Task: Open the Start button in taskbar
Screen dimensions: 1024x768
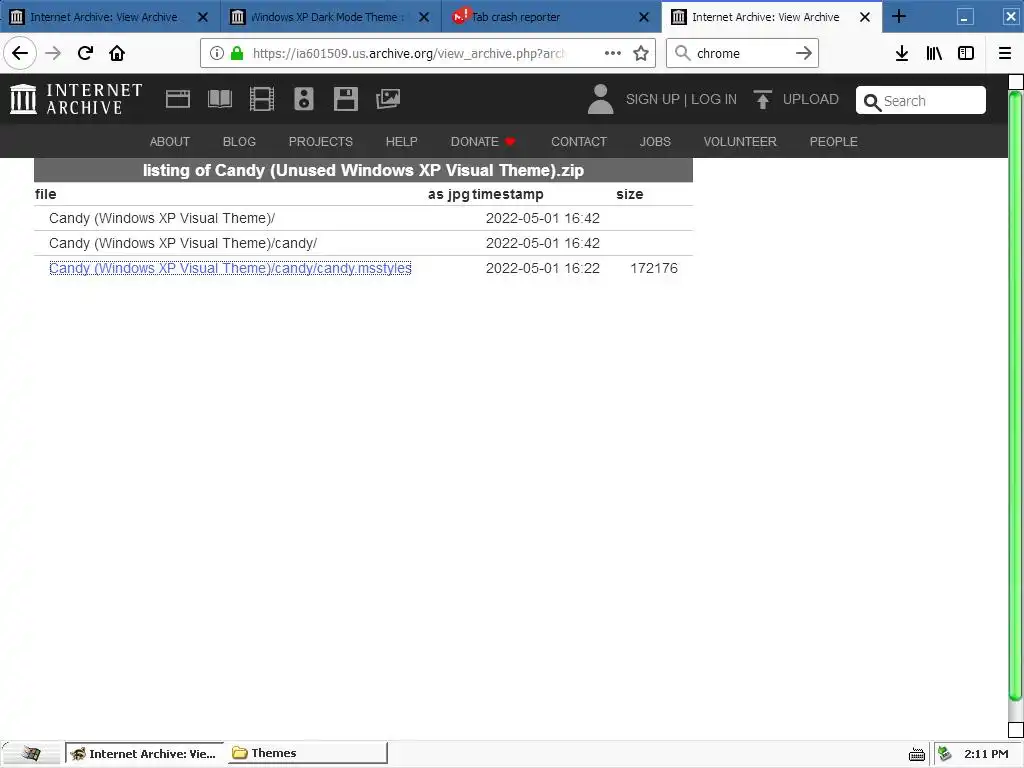Action: tap(31, 754)
